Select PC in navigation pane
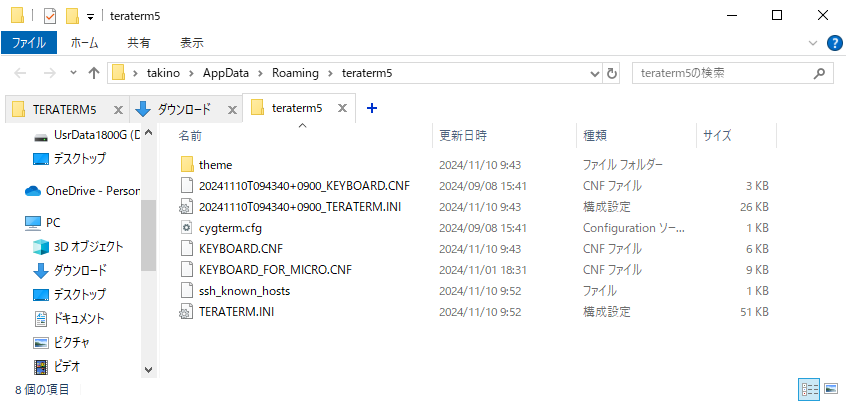This screenshot has width=847, height=402. (x=43, y=223)
